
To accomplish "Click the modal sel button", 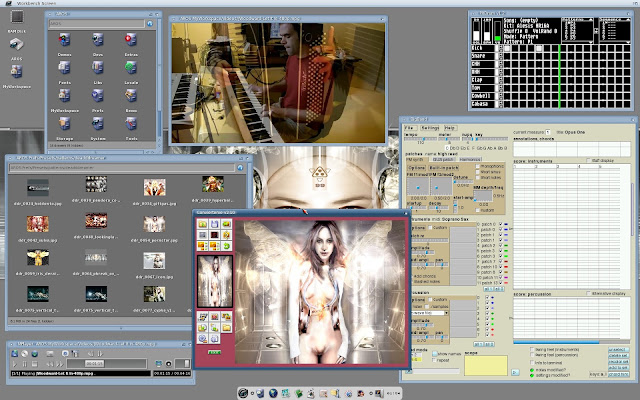I will [618, 362].
